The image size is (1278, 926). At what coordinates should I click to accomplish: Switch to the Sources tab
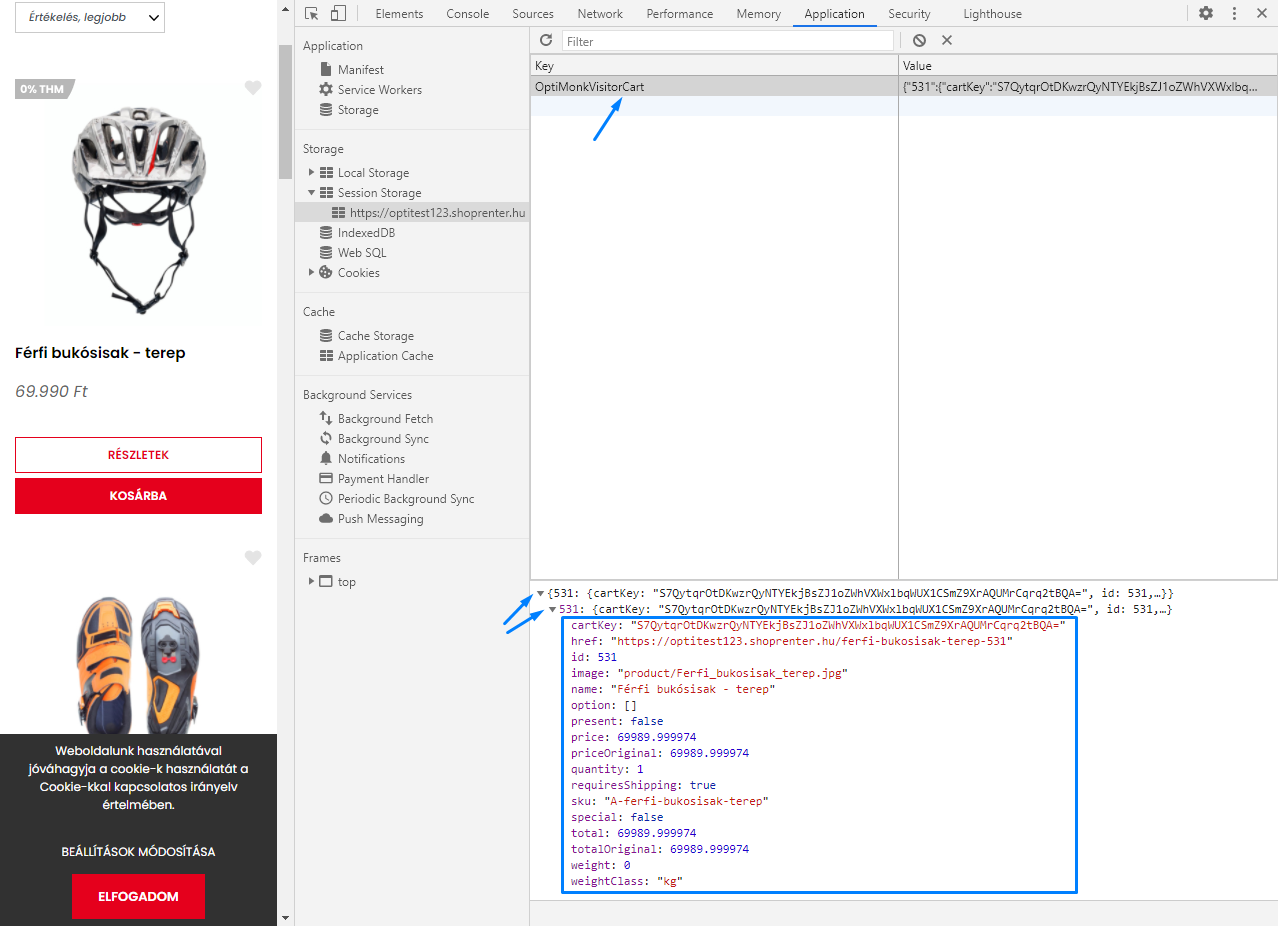click(533, 14)
